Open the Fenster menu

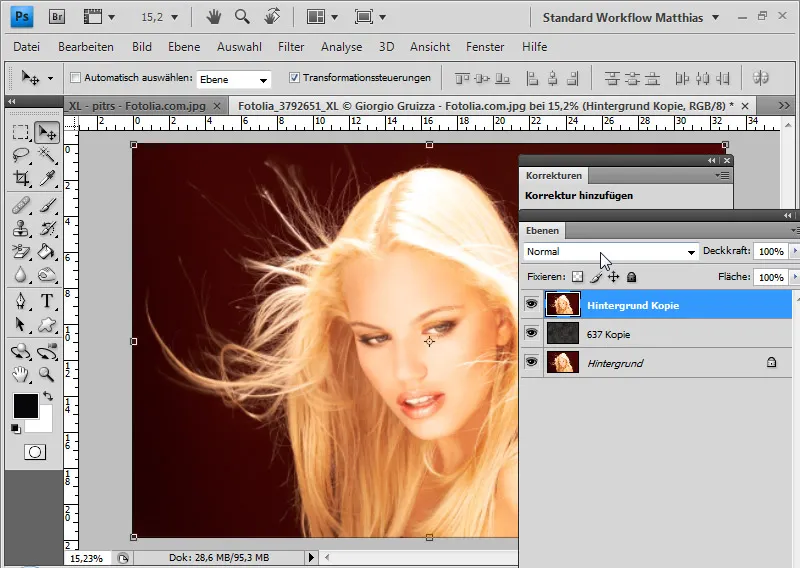(x=485, y=47)
